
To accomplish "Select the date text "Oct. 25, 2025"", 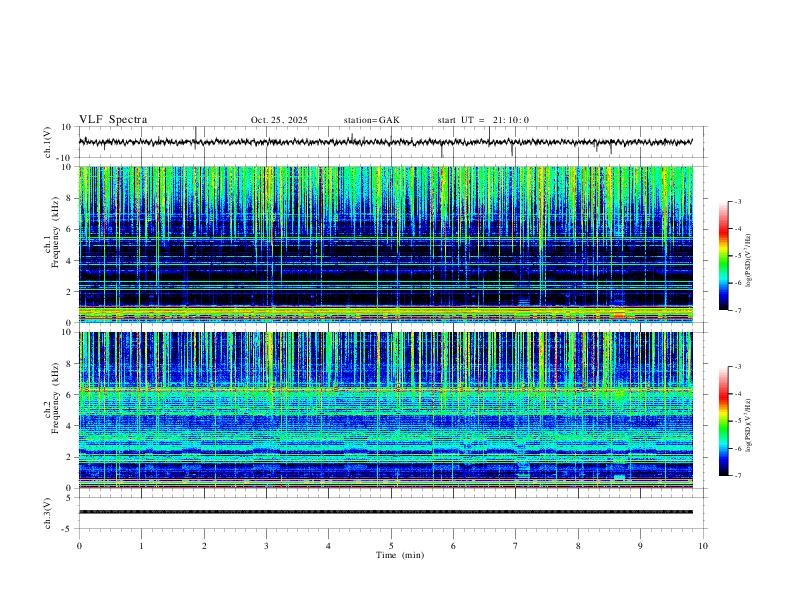I will click(279, 120).
